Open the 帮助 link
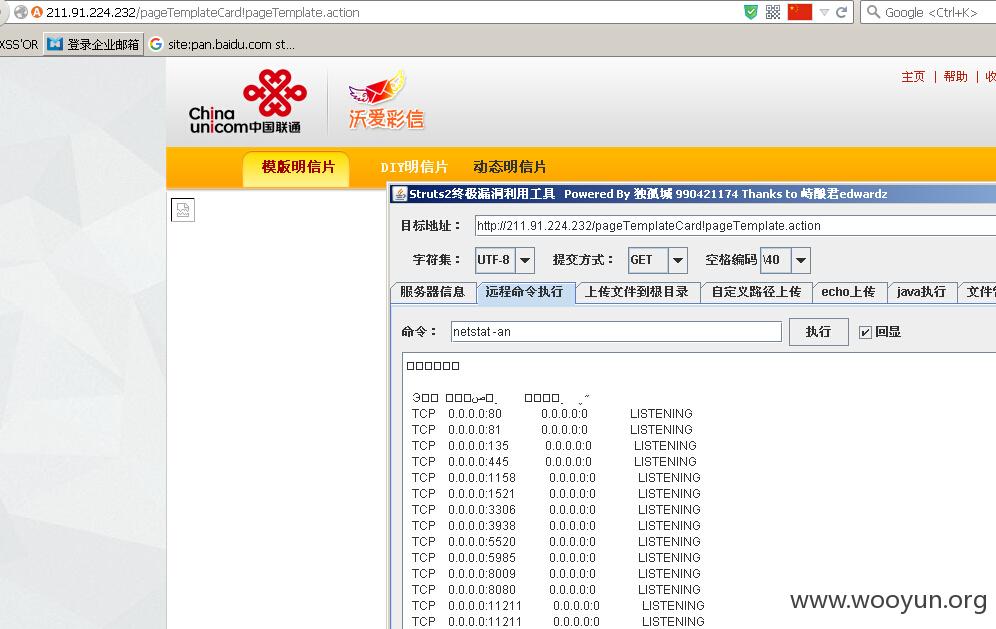The width and height of the screenshot is (996, 629). click(955, 76)
